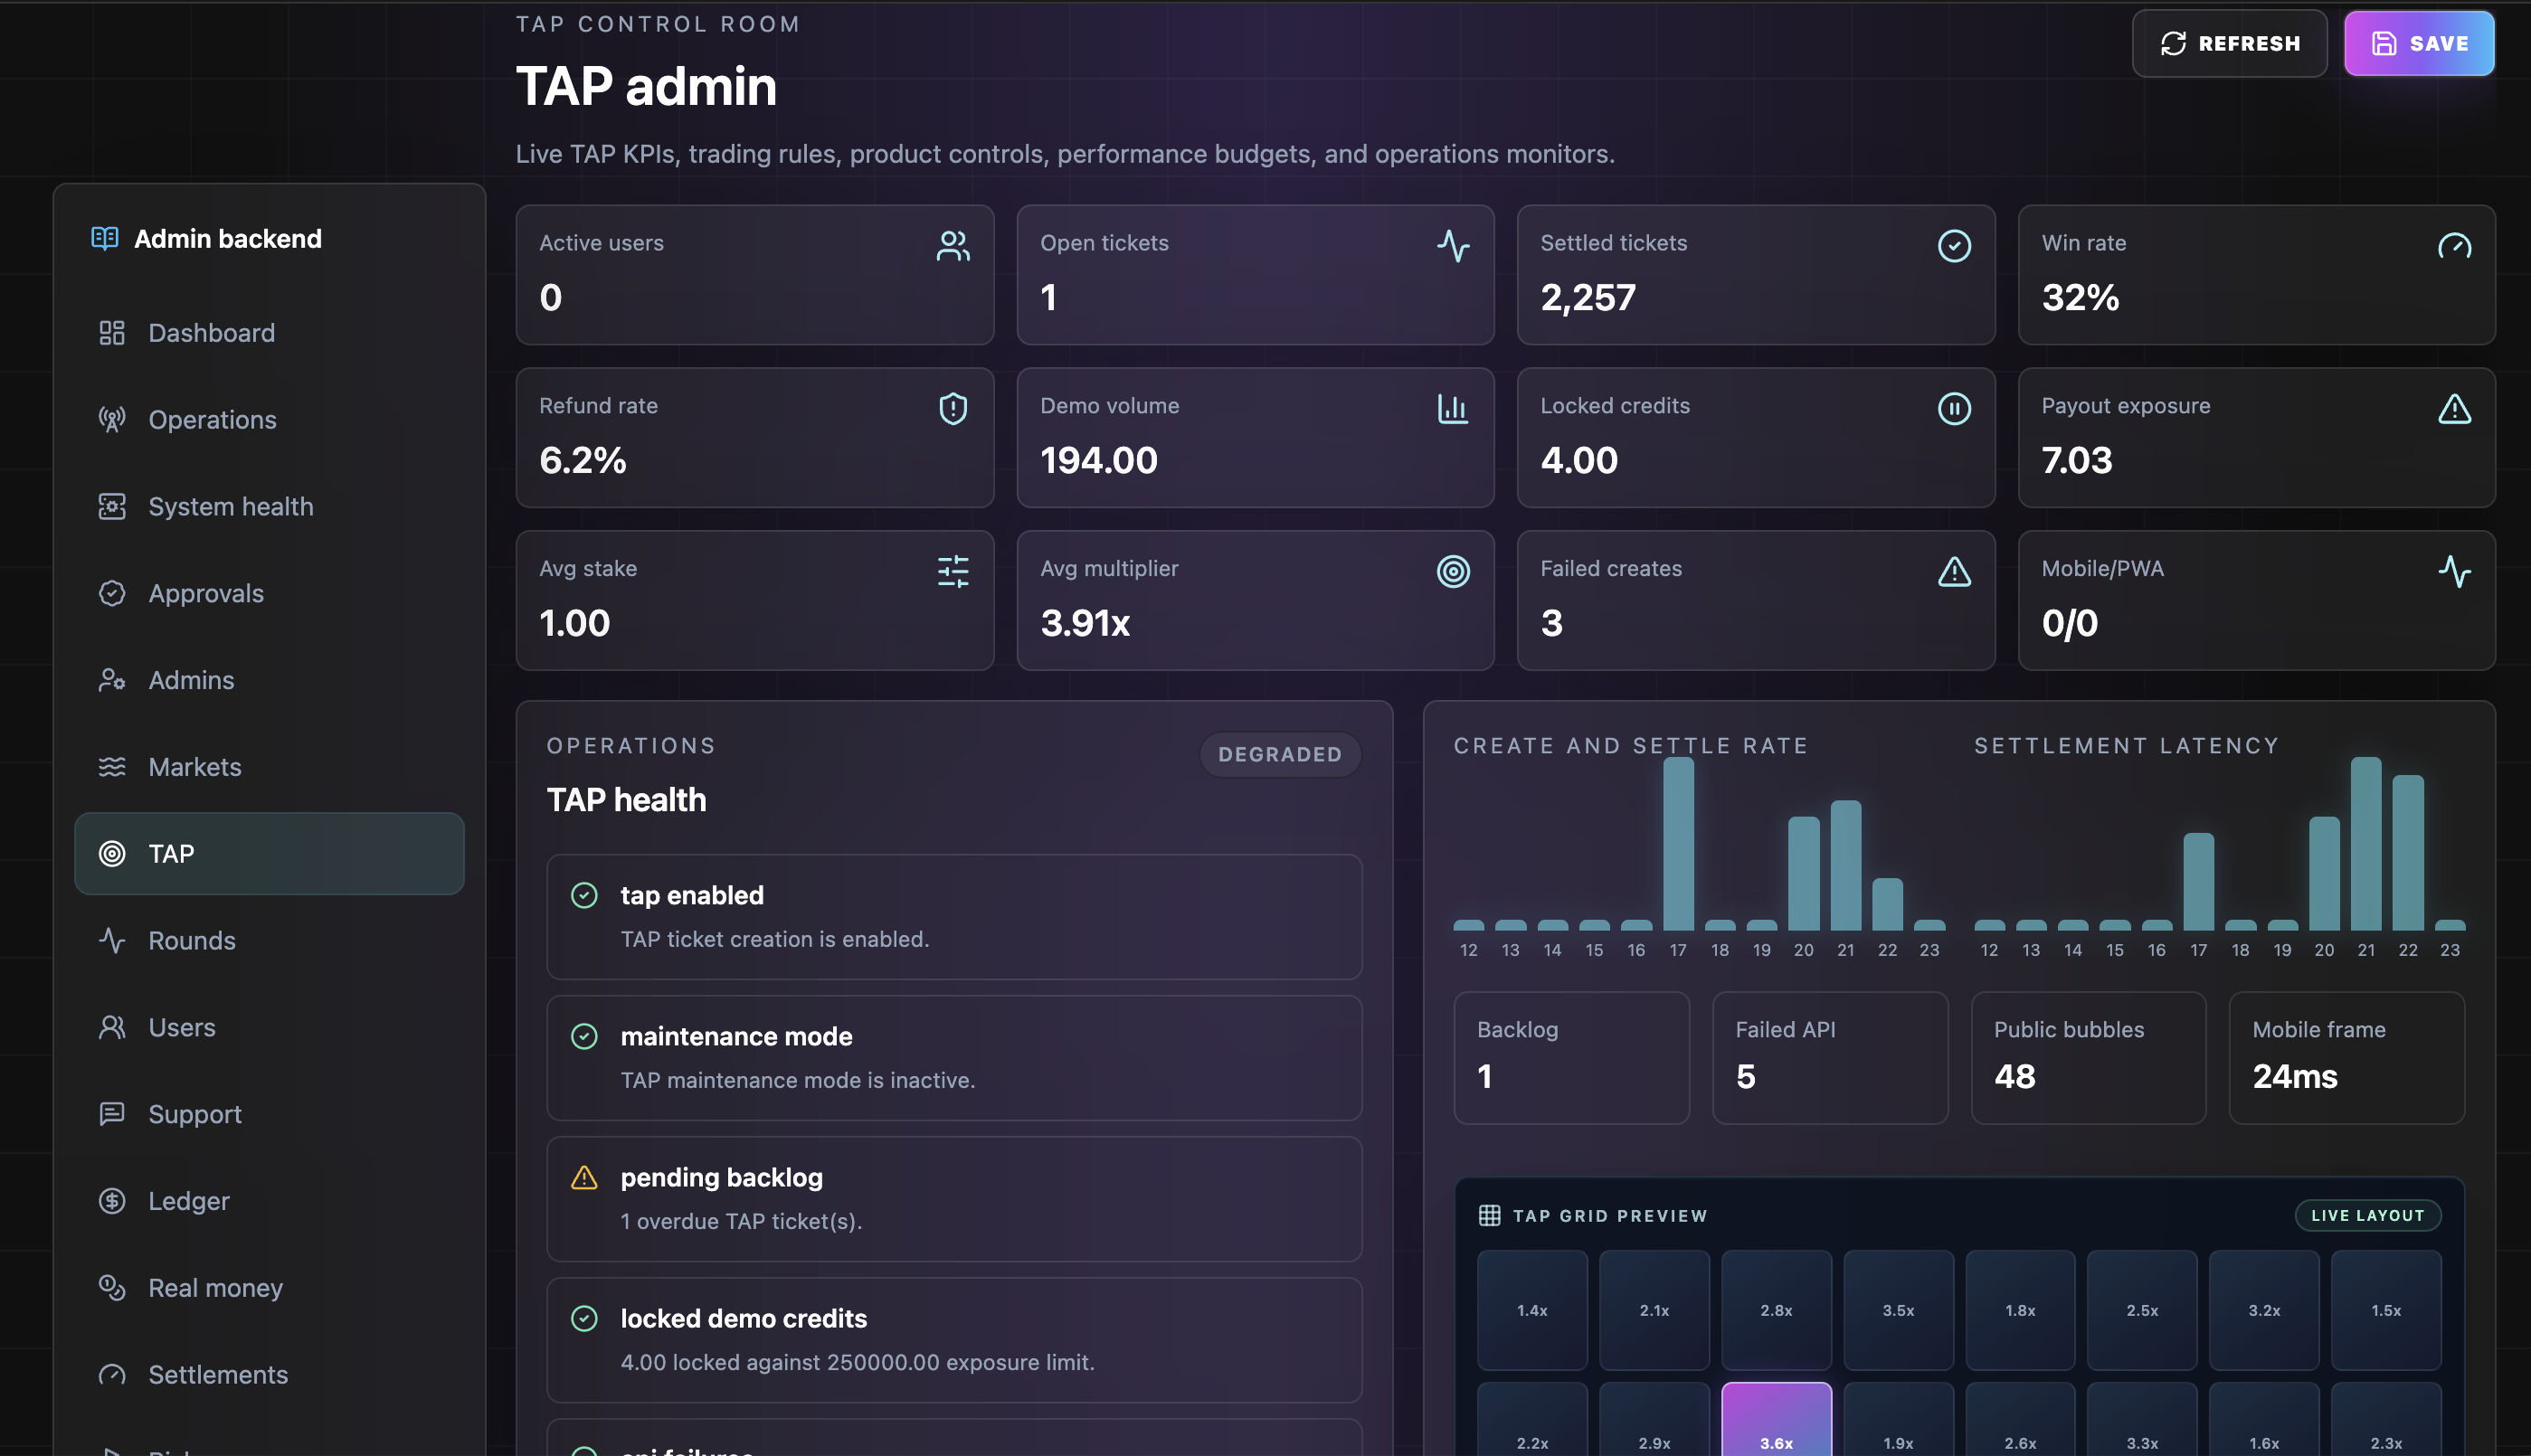Click the '1 overdue TAP ticket(s).' text
This screenshot has width=2531, height=1456.
click(x=741, y=1221)
